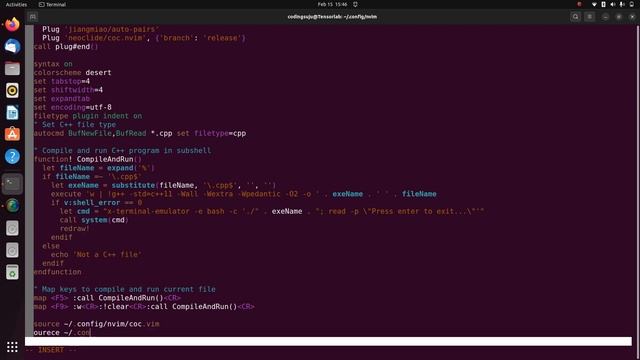Open the Trash from the dock

[x=12, y=272]
